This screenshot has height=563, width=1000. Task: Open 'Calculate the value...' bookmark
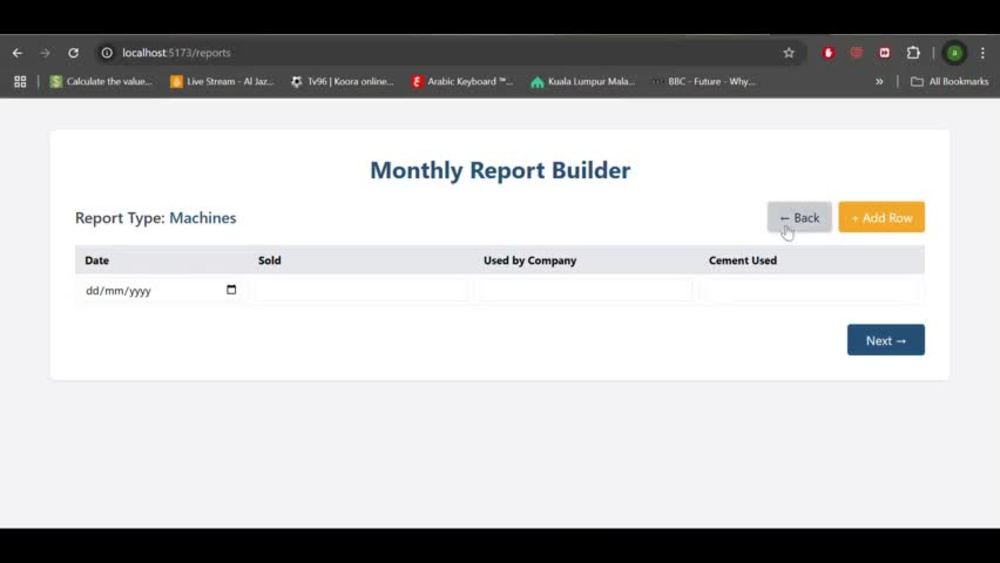101,82
